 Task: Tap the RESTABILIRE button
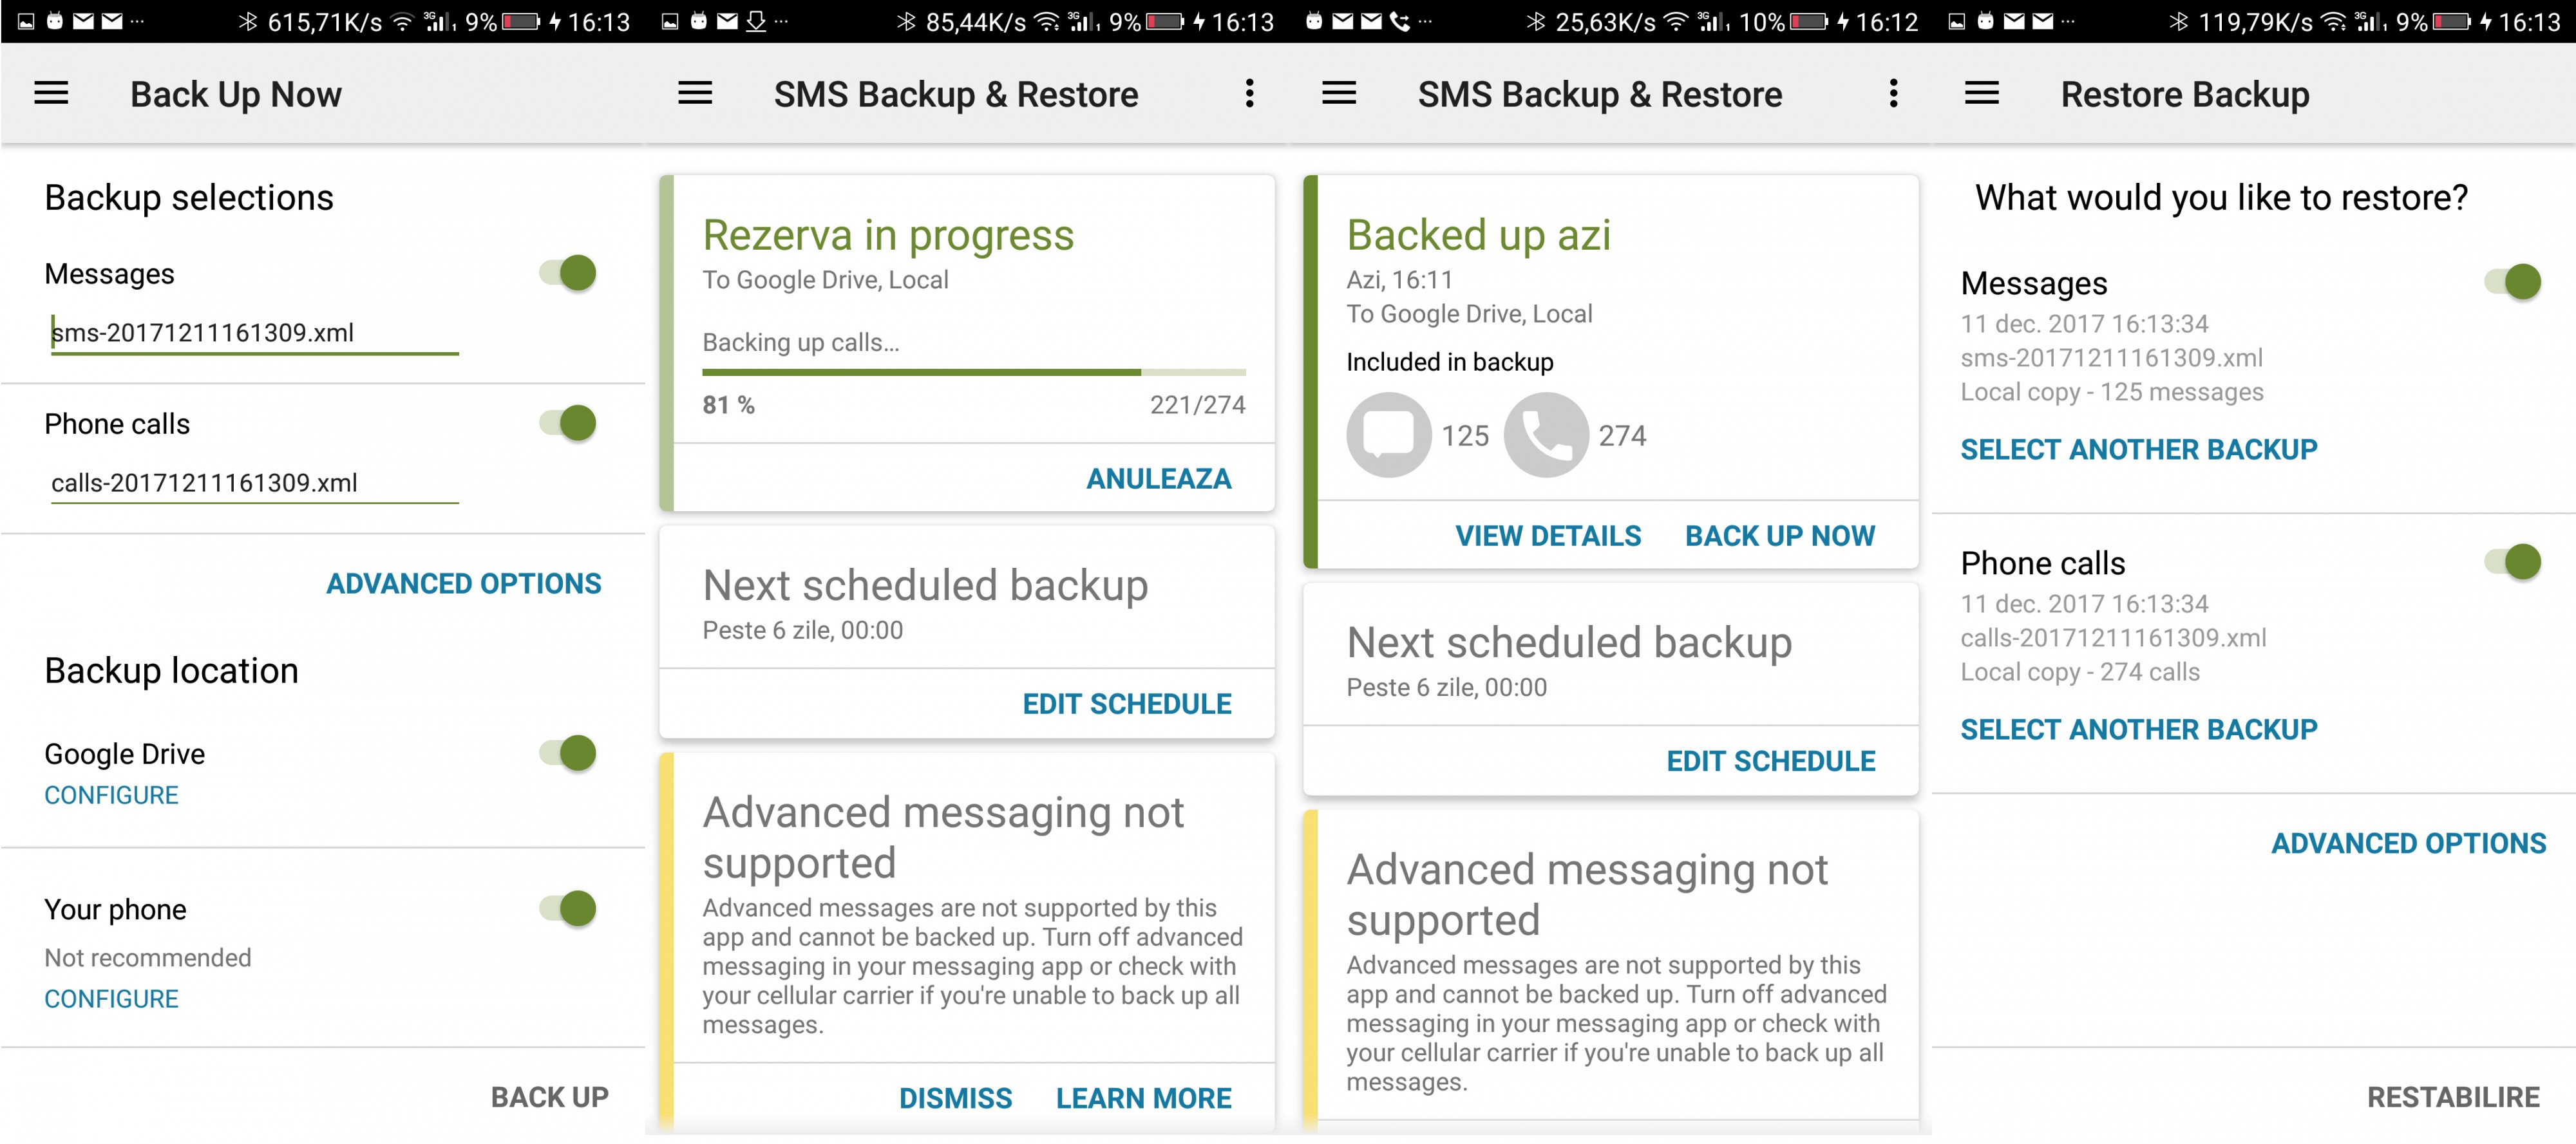[x=2453, y=1098]
